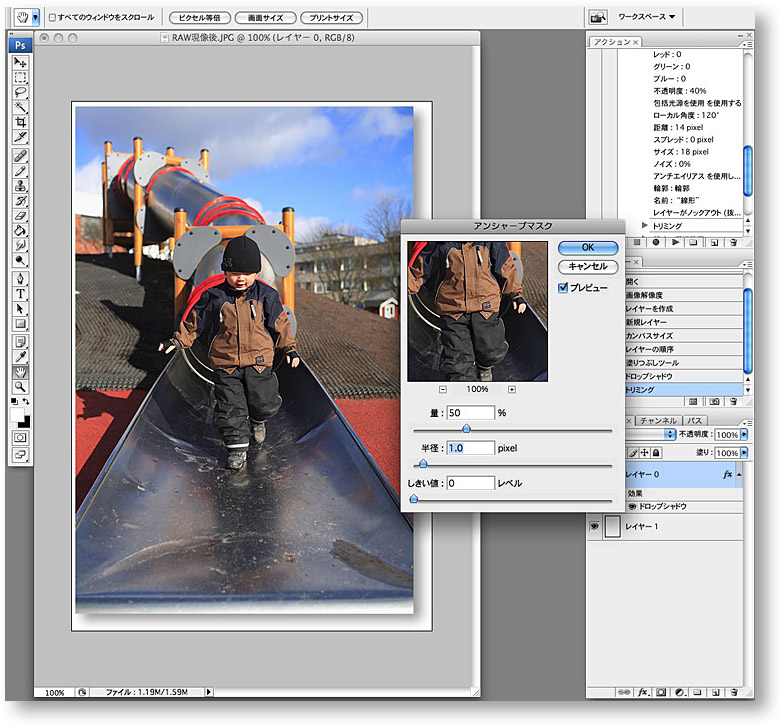780x726 pixels.
Task: Click the 量 amount slider handle
Action: (x=466, y=428)
